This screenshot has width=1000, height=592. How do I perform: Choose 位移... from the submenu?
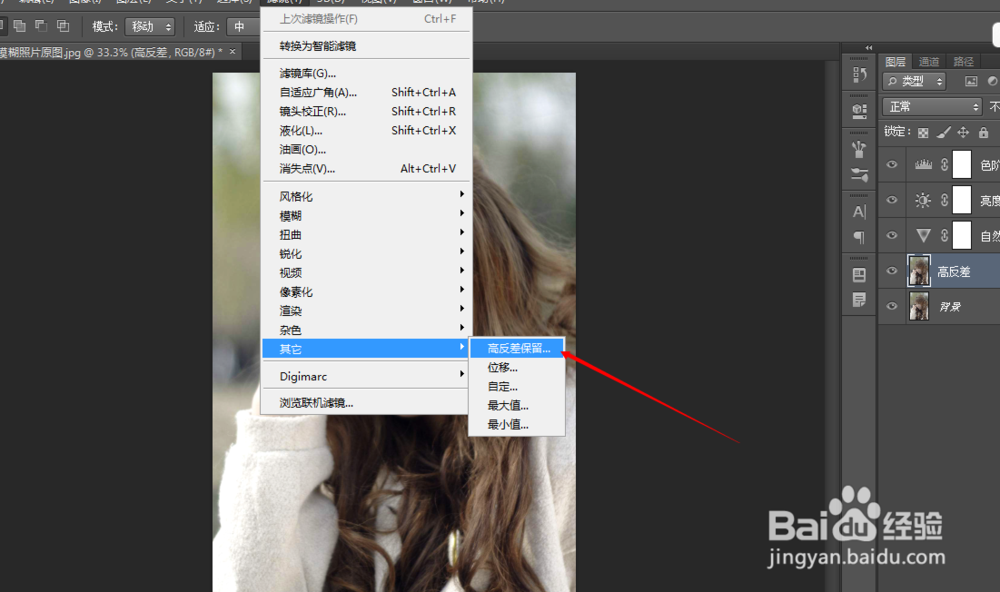coord(517,367)
